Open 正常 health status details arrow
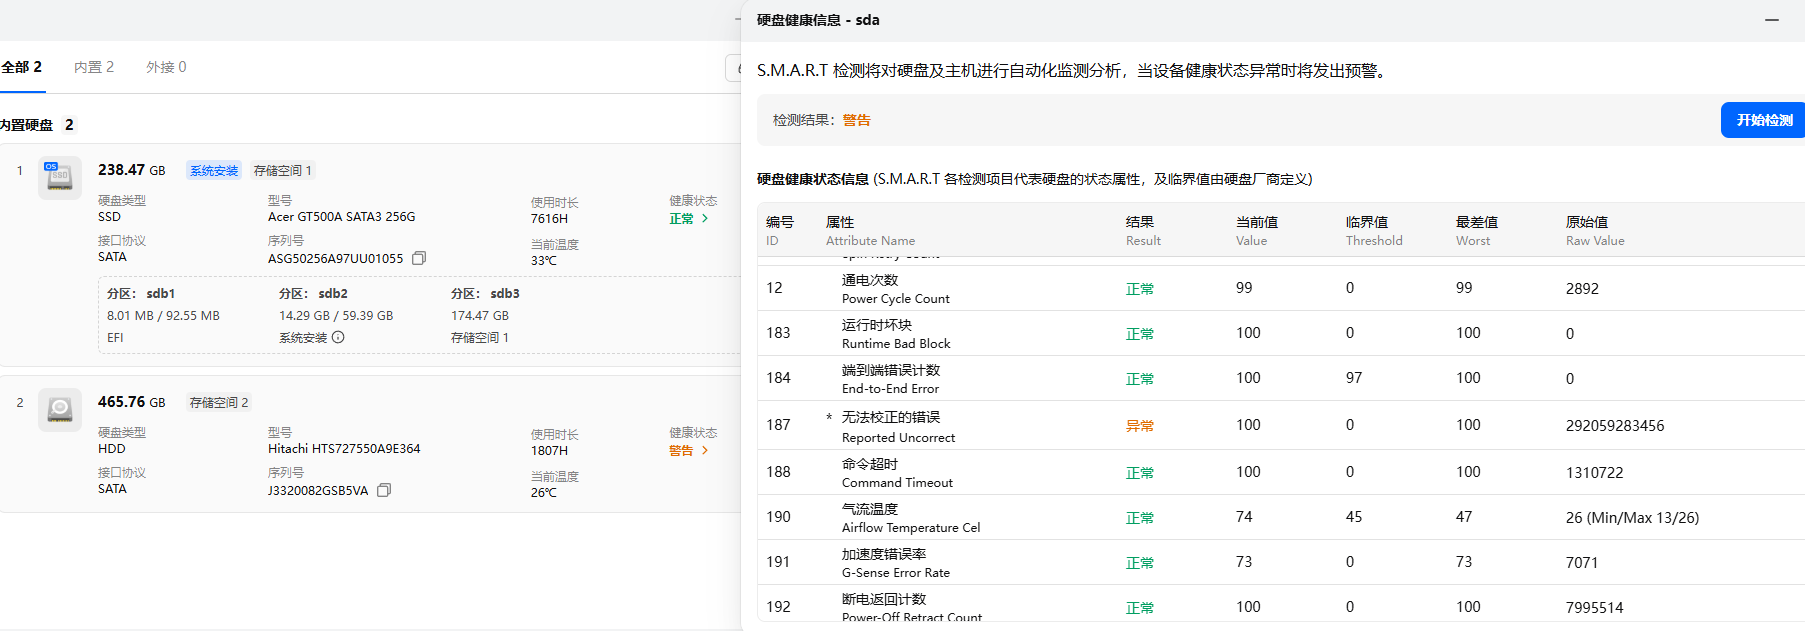The height and width of the screenshot is (631, 1805). [x=705, y=218]
